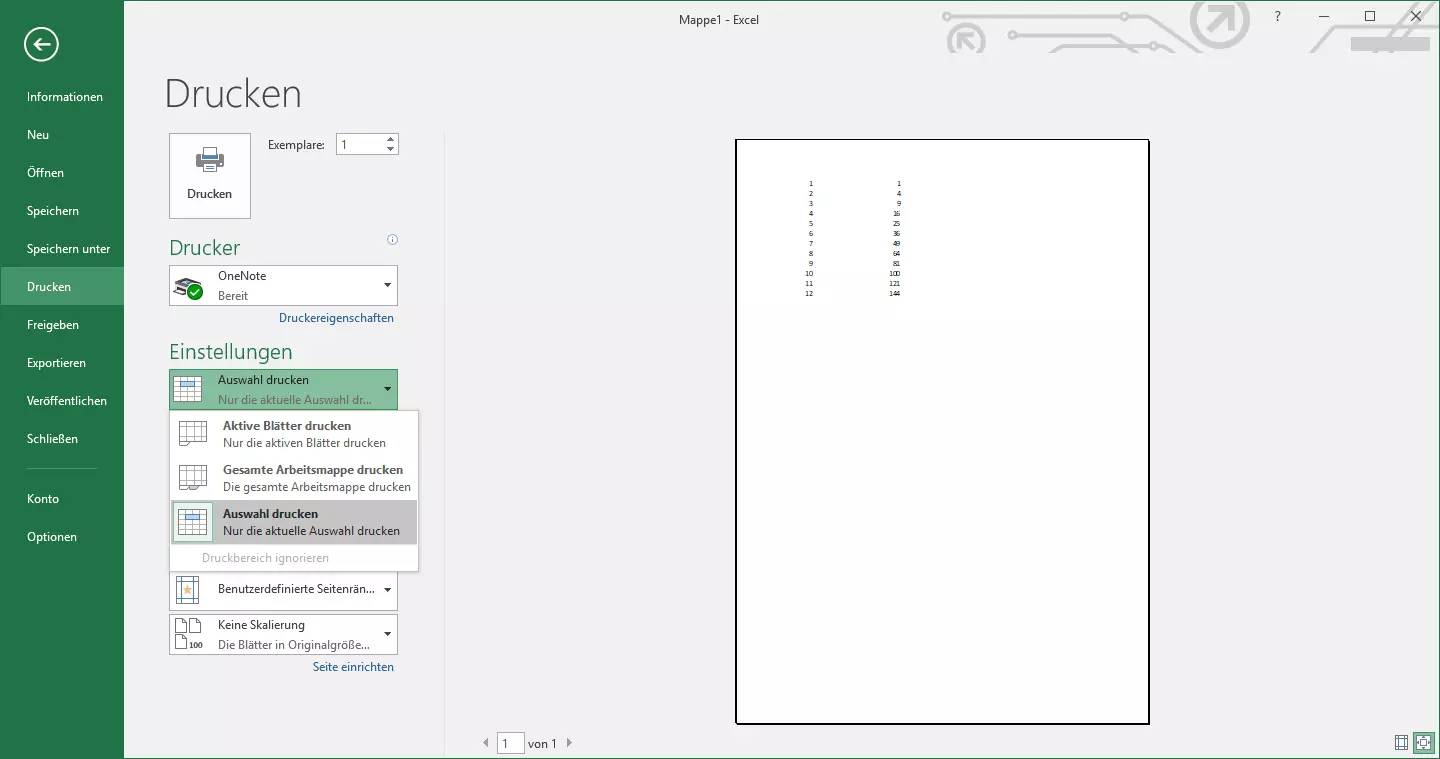This screenshot has height=759, width=1440.
Task: Open the OneNote printer dropdown
Action: (387, 286)
